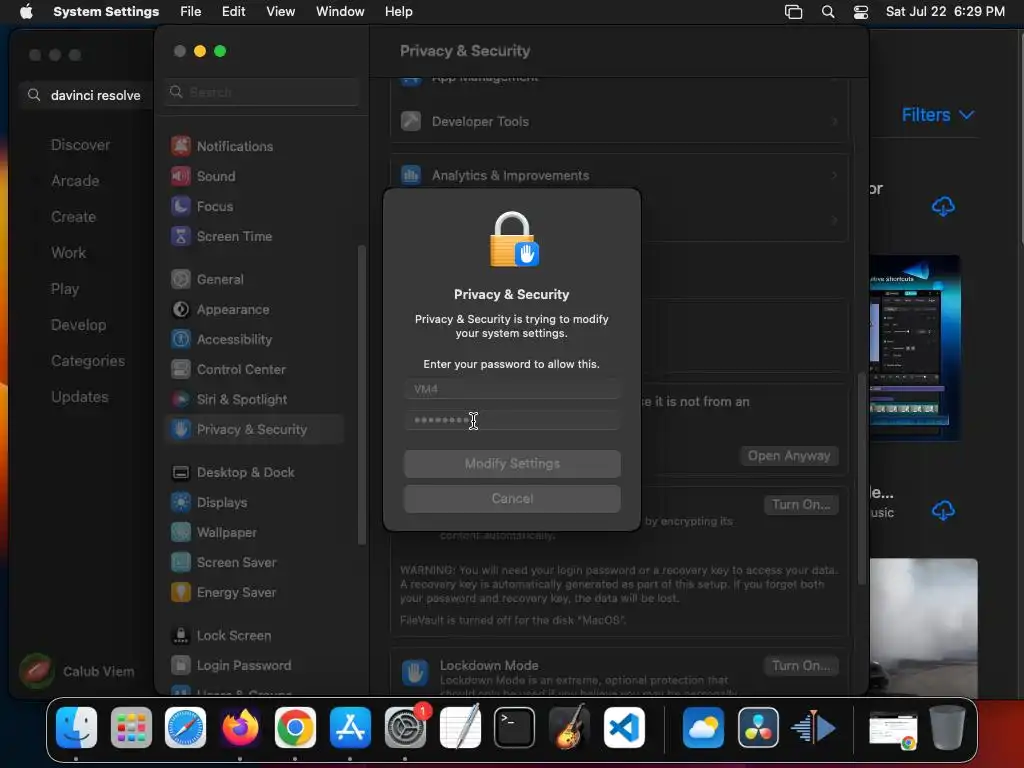The image size is (1024, 768).
Task: Open Finder from the Dock
Action: 76,728
